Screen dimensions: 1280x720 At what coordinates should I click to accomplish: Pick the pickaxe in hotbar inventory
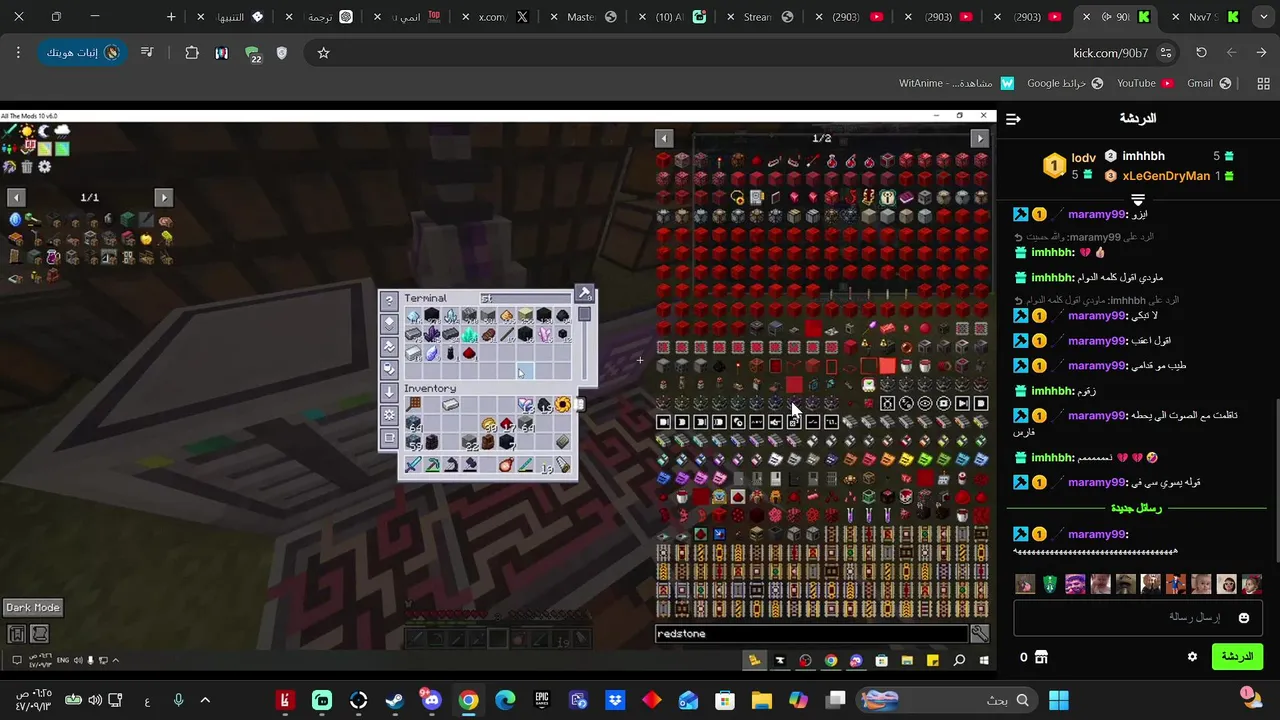tap(432, 465)
